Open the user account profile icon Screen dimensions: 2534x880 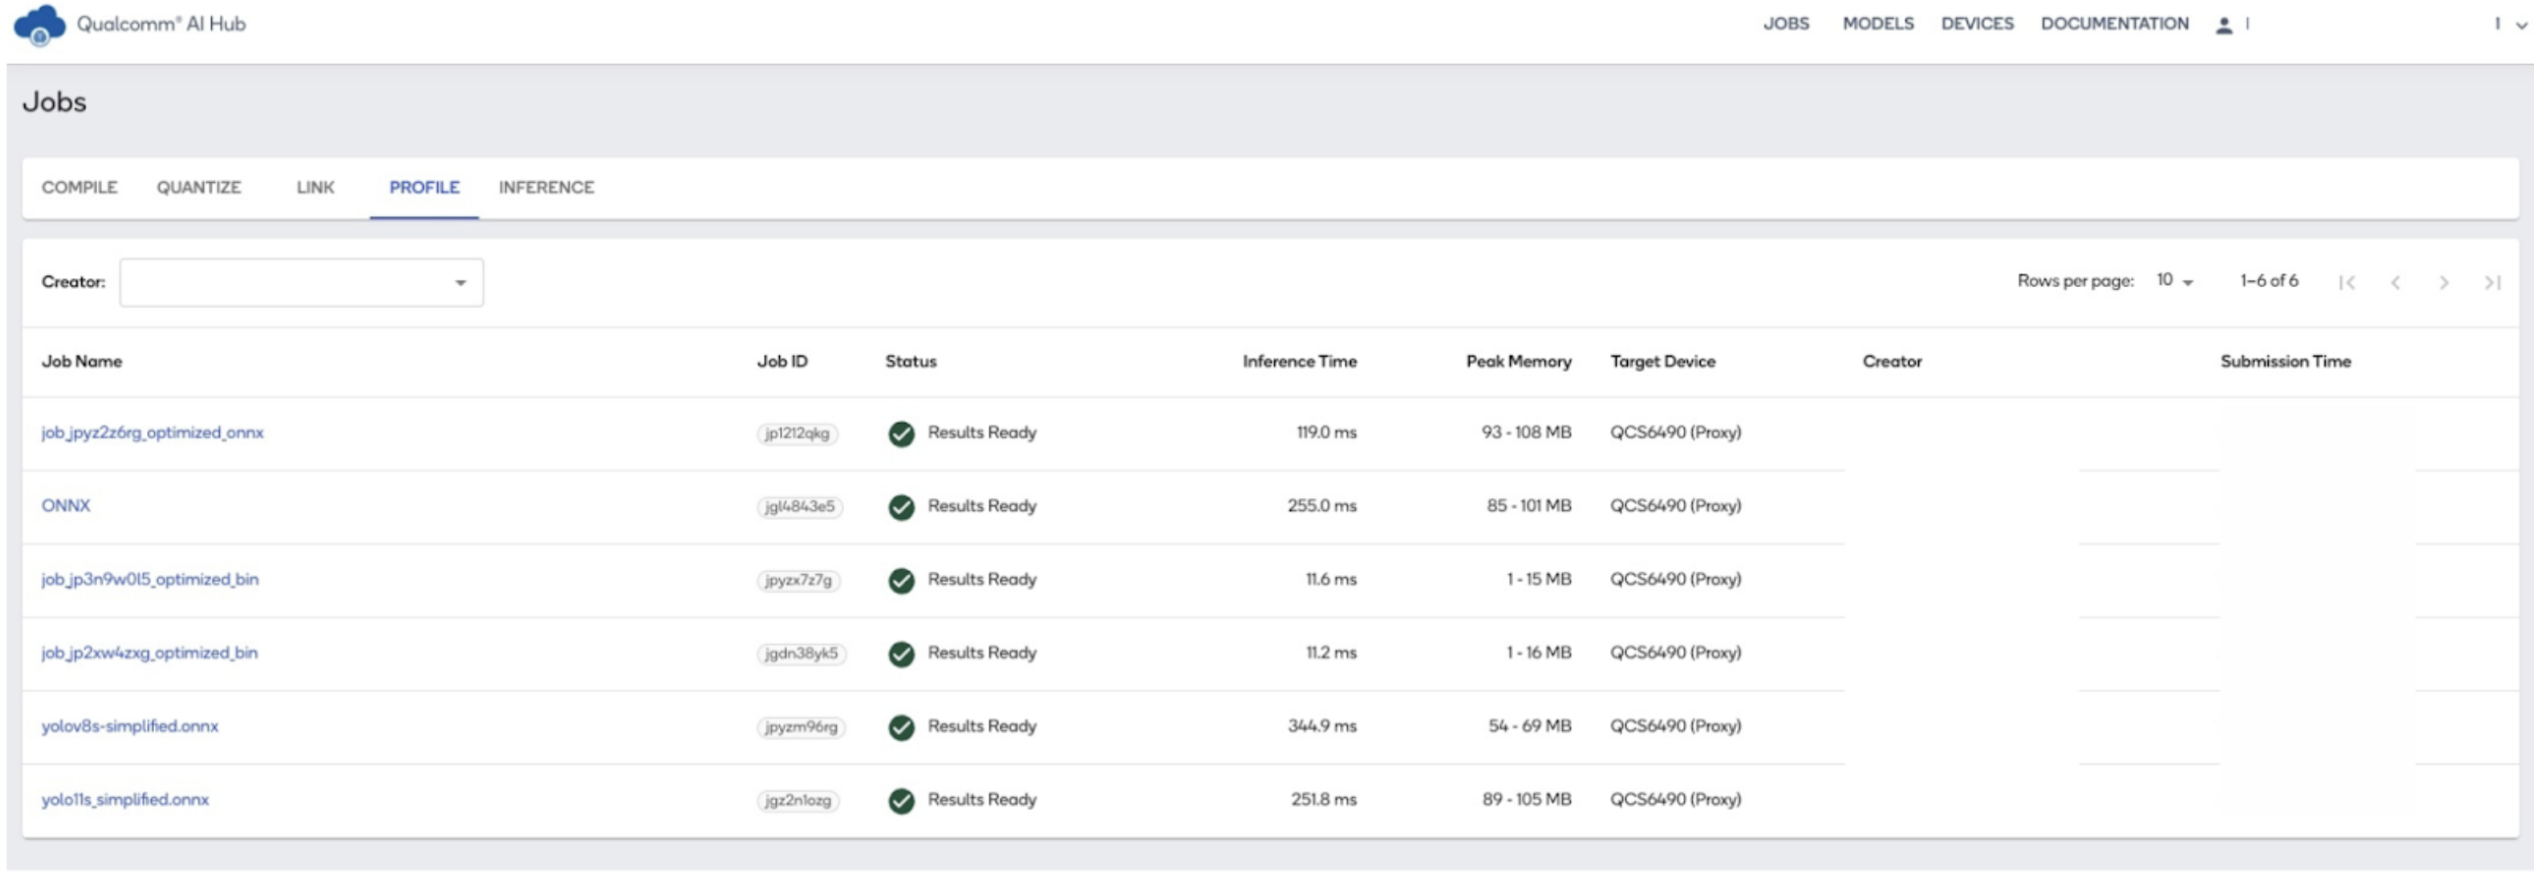(2223, 25)
